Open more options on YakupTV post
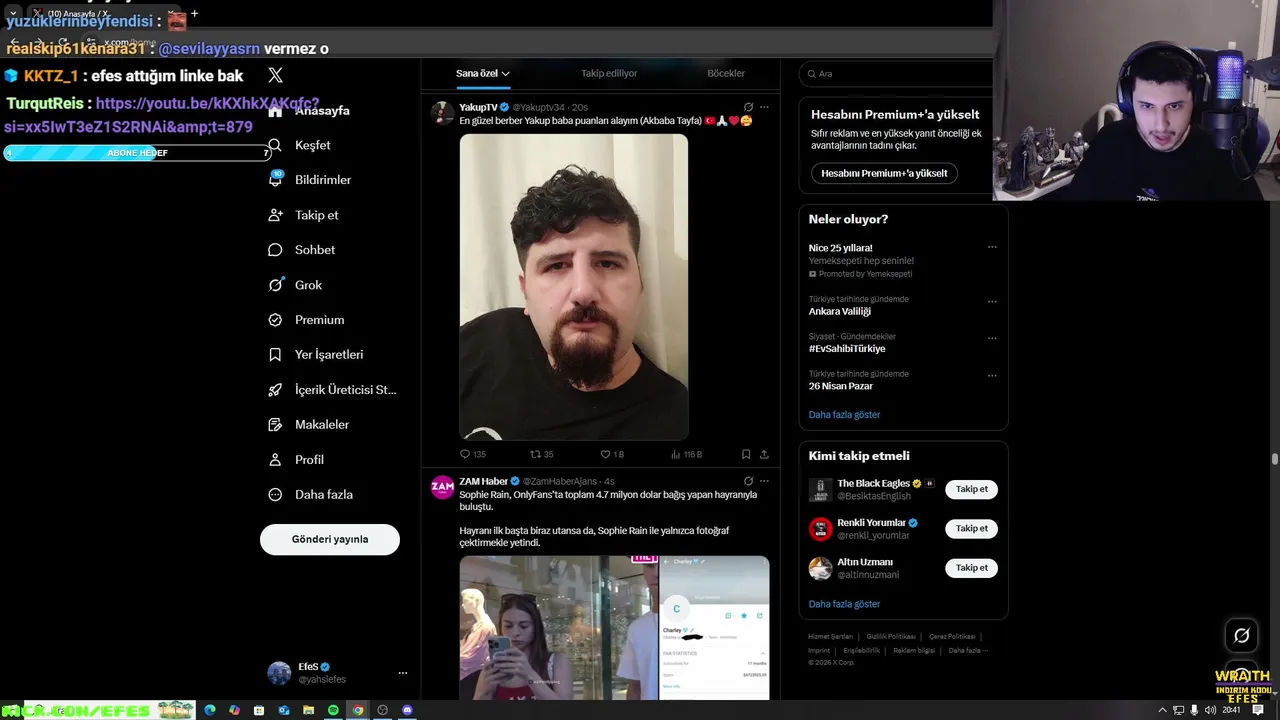1280x720 pixels. tap(764, 107)
